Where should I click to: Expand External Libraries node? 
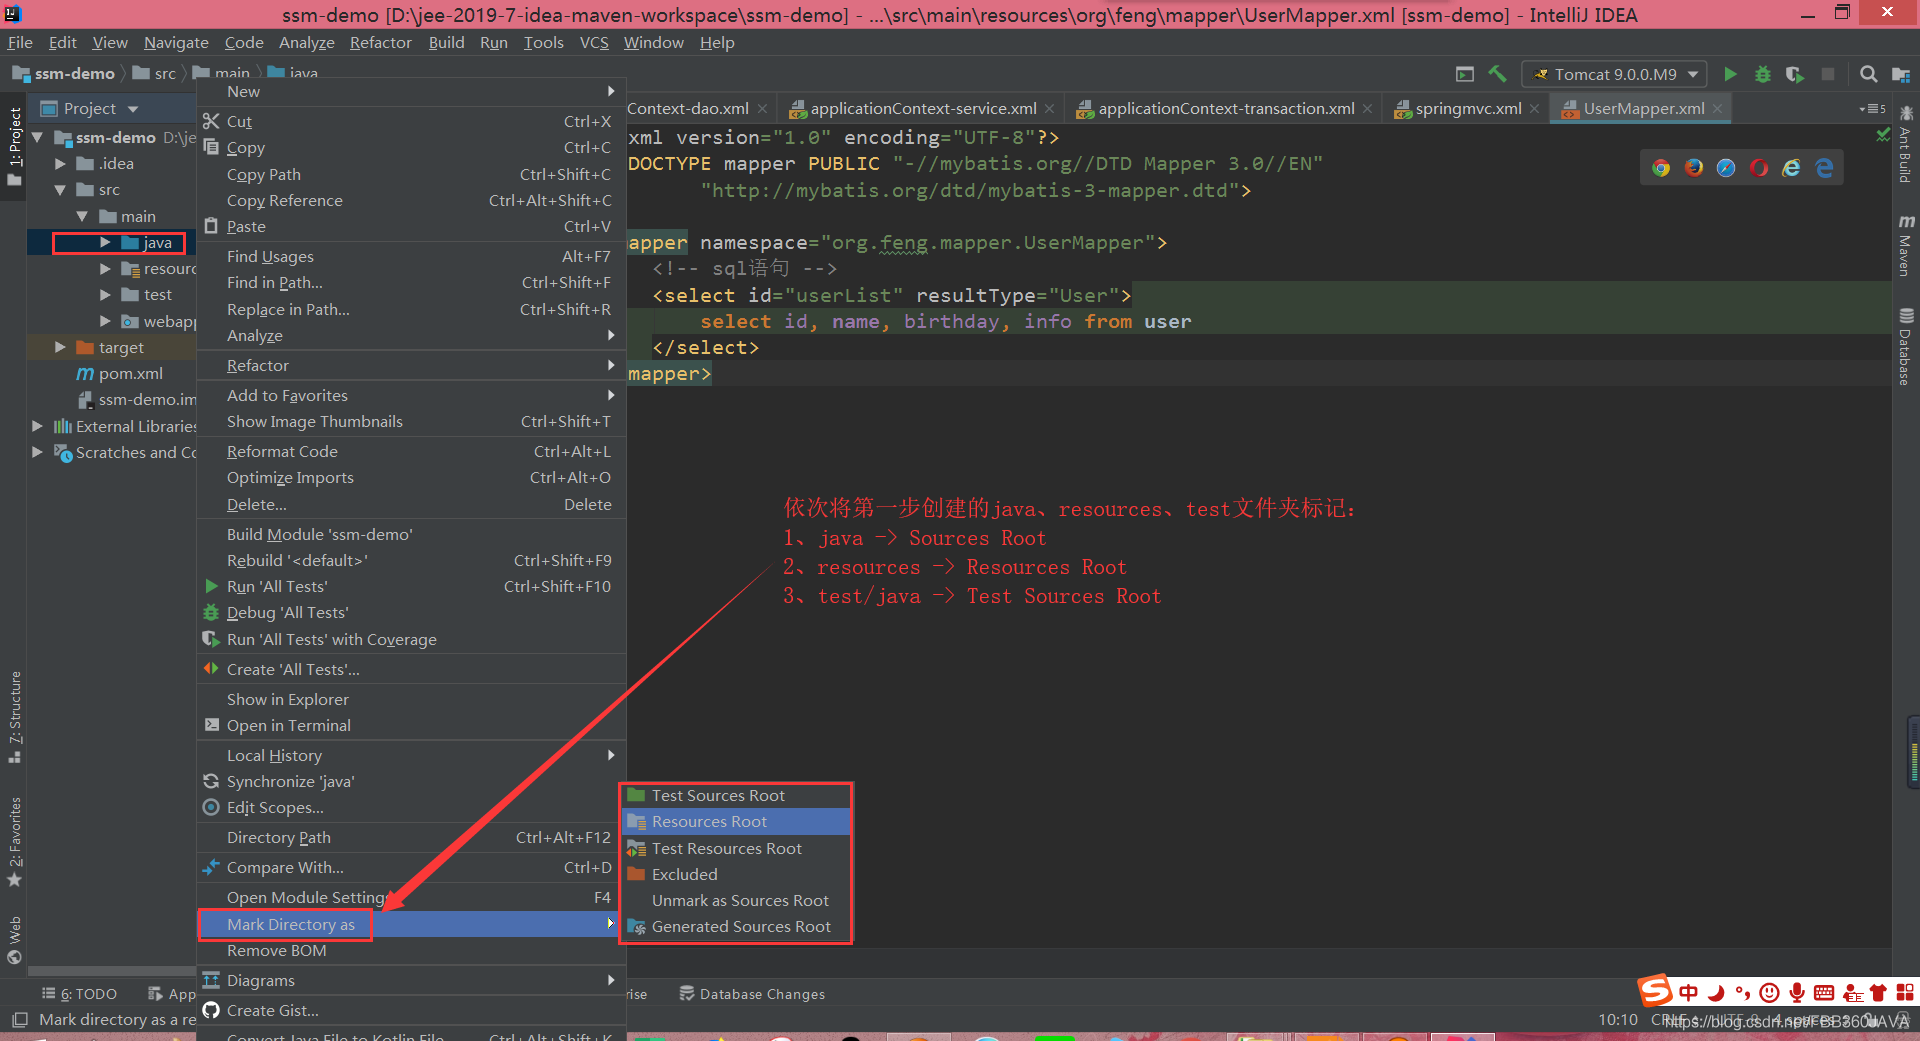38,426
